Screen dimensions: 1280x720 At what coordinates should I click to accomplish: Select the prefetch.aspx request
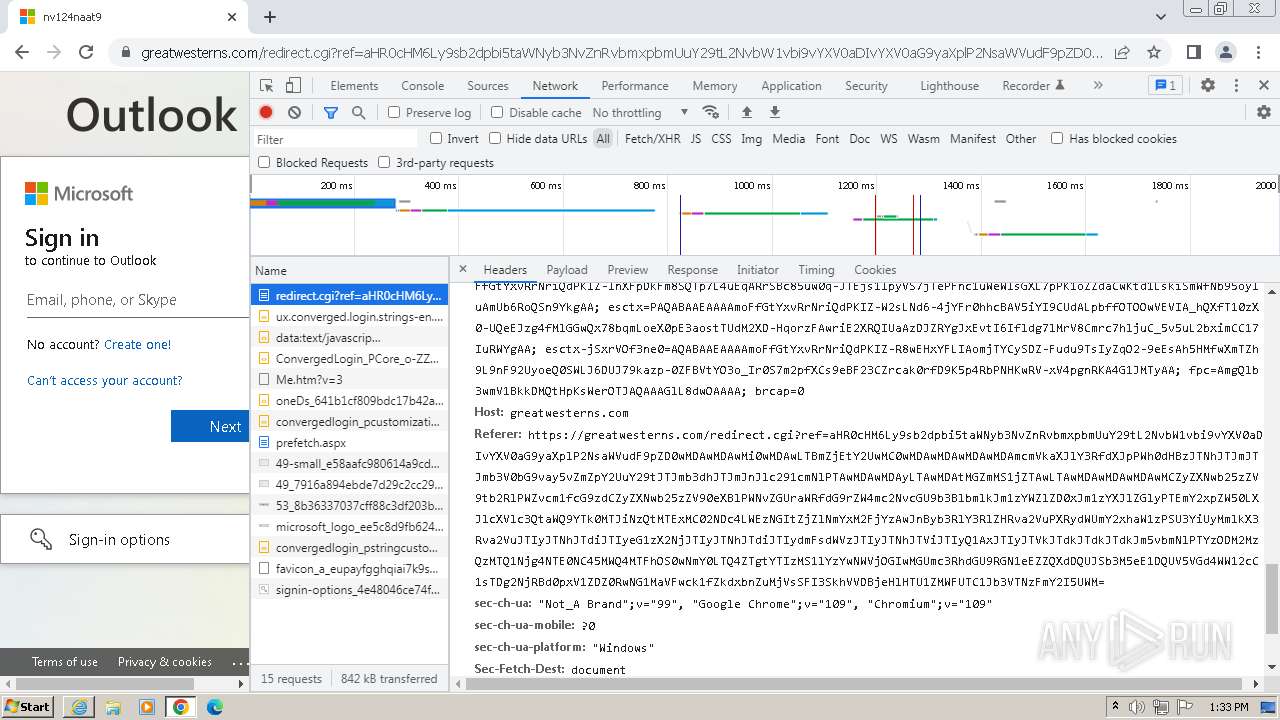click(x=349, y=442)
